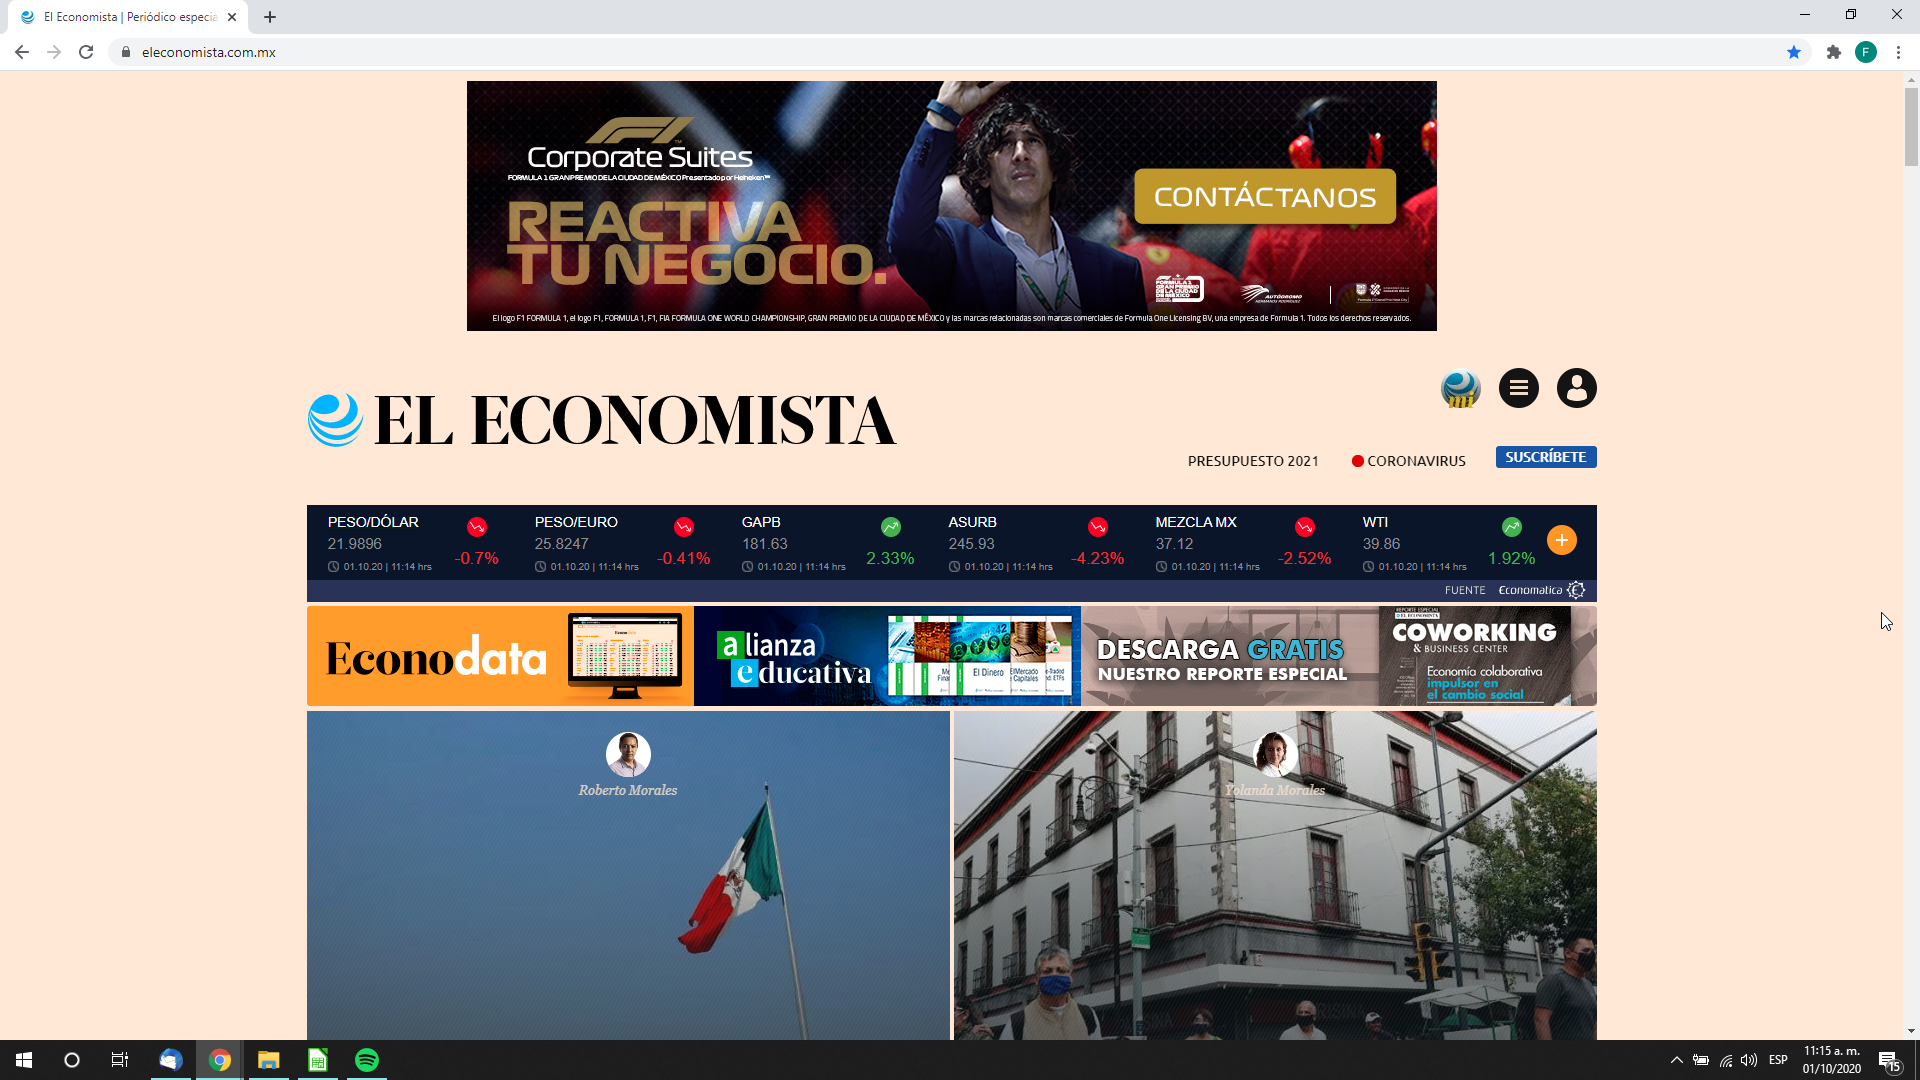Show hidden system tray icons
This screenshot has width=1920, height=1080.
pos(1676,1060)
